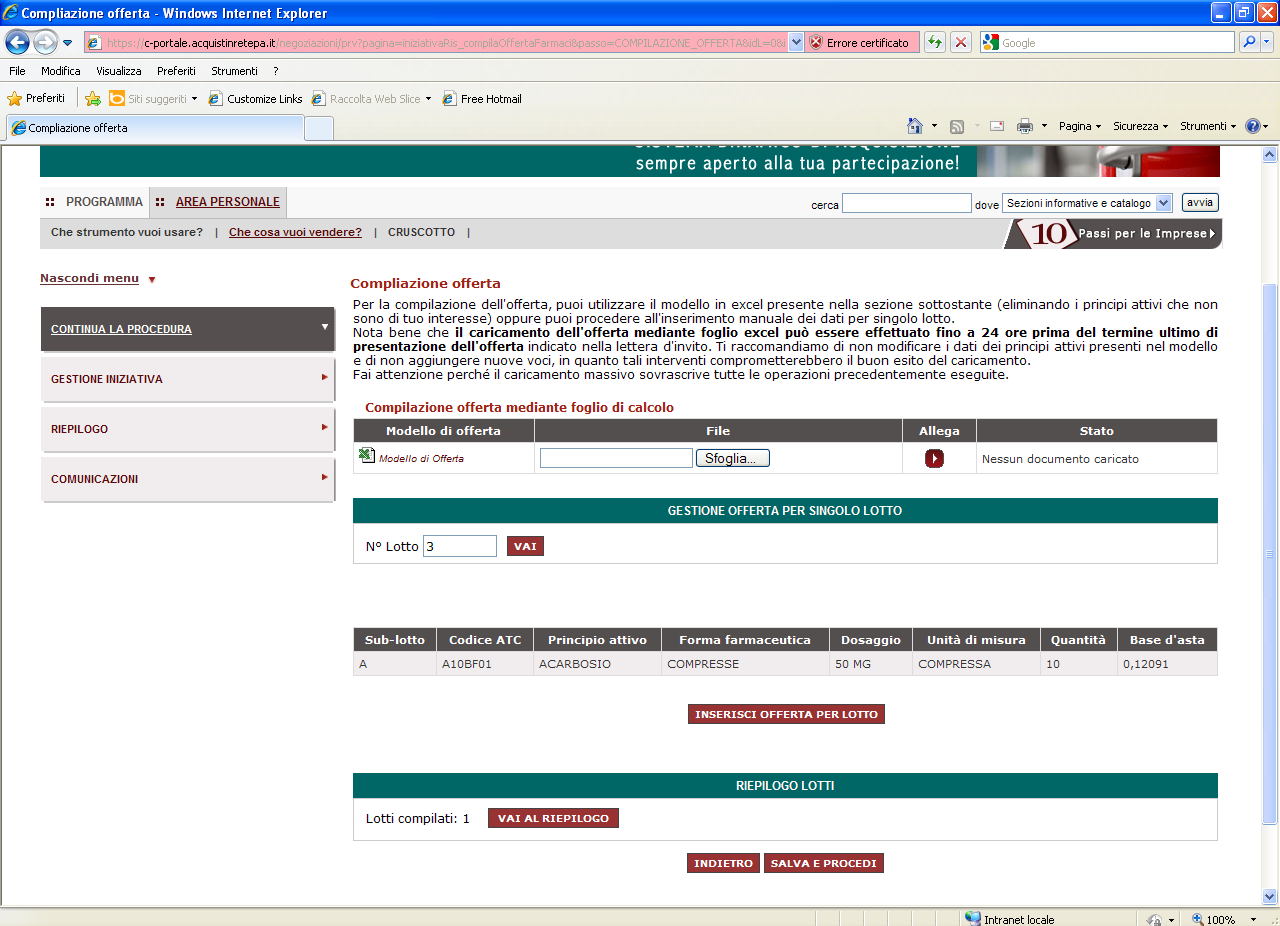Click the help question mark icon

[1252, 126]
